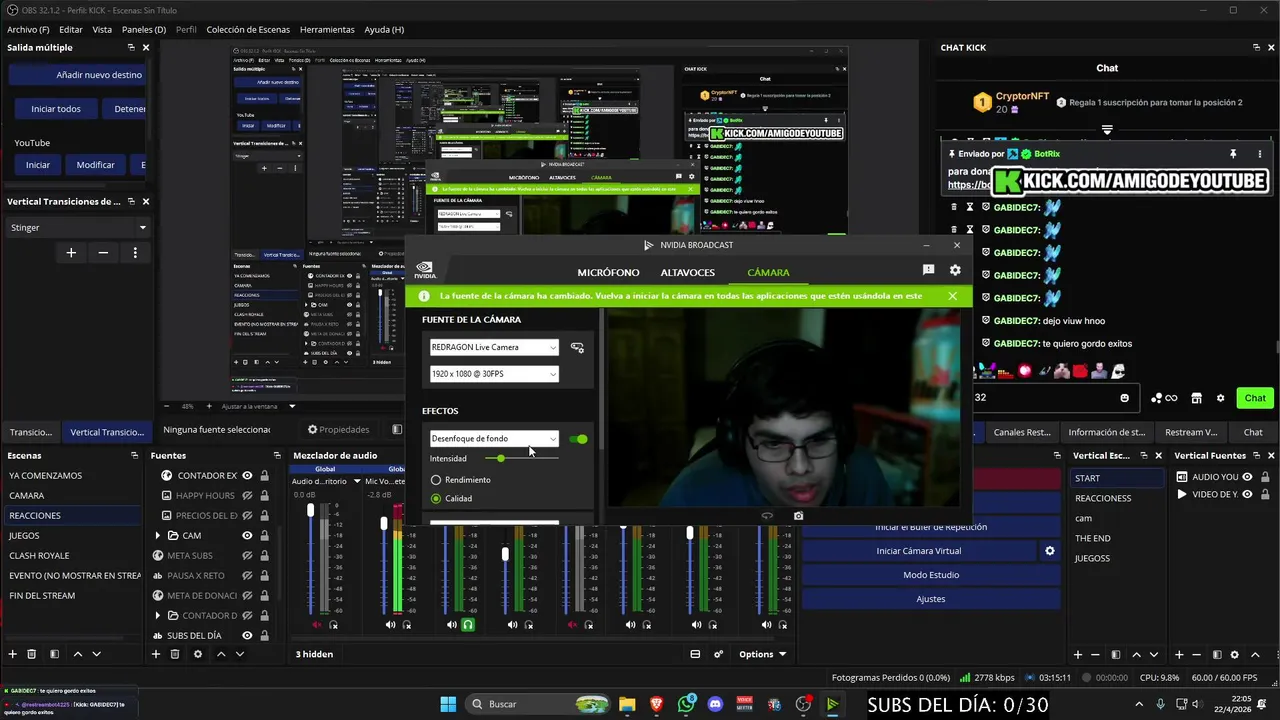Open source gear in Vertical Fuentes toolbar
Viewport: 1280px width, 720px height.
pos(1234,654)
